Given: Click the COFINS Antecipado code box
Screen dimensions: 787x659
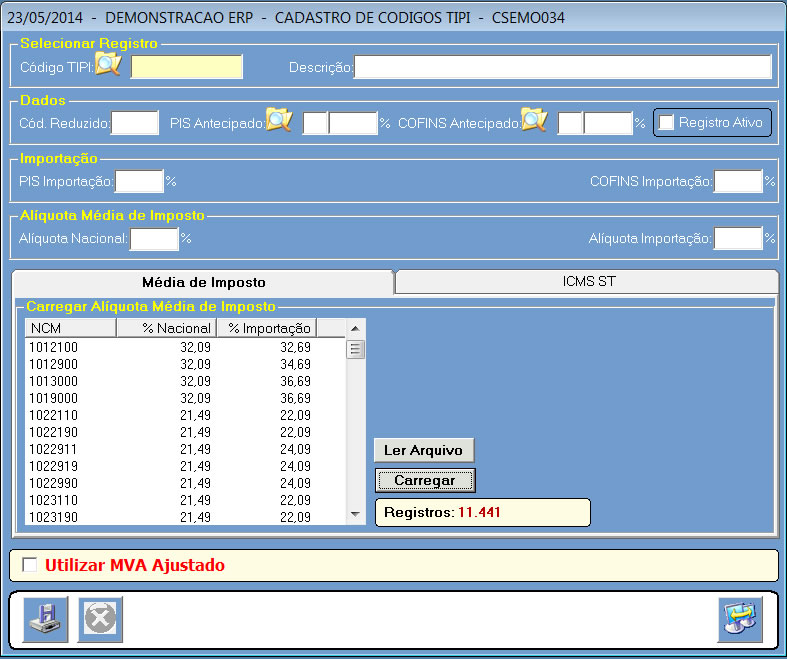Looking at the screenshot, I should click(570, 123).
